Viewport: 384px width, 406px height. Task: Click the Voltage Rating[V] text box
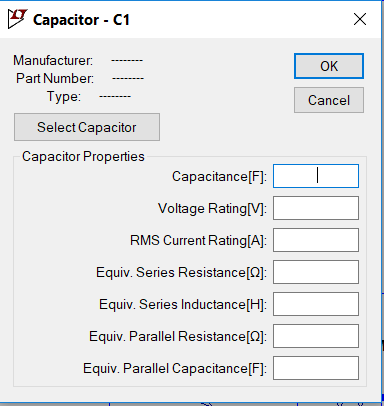(316, 208)
